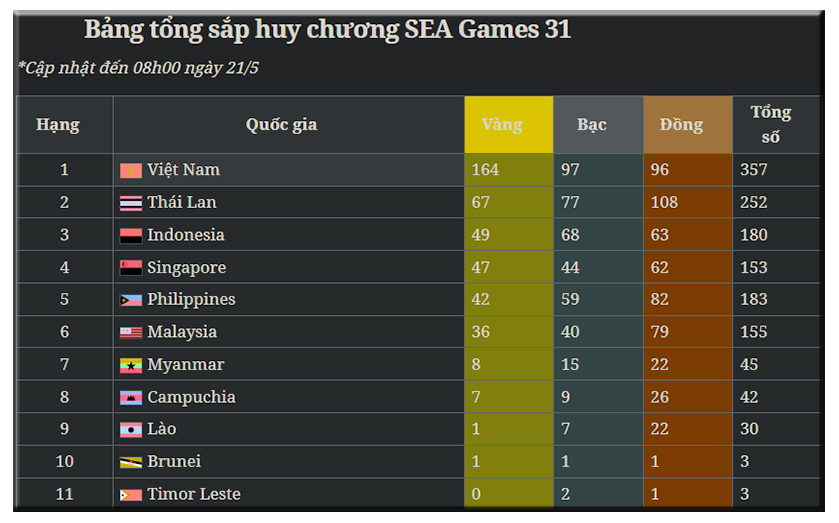Select the yellow Vàng column header

coord(508,125)
